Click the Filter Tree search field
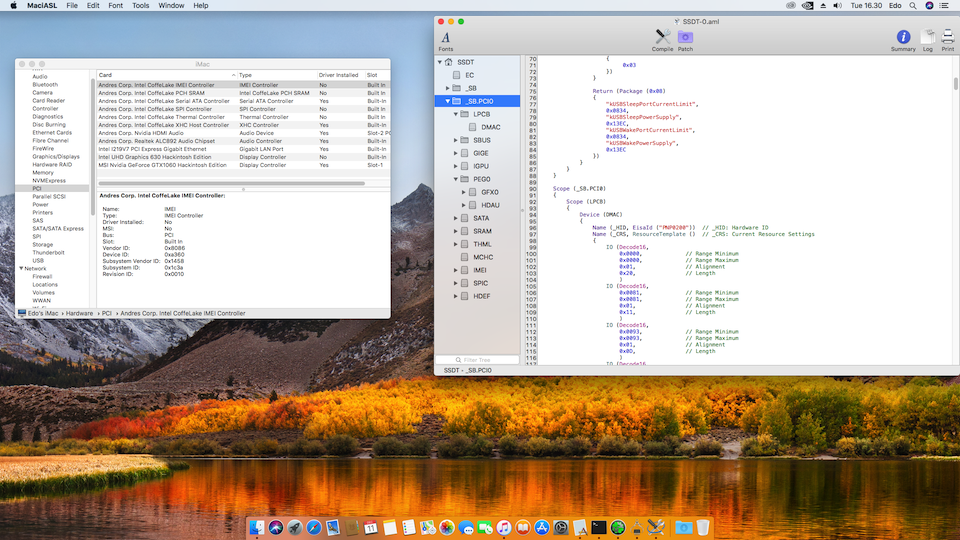The height and width of the screenshot is (540, 960). point(477,360)
